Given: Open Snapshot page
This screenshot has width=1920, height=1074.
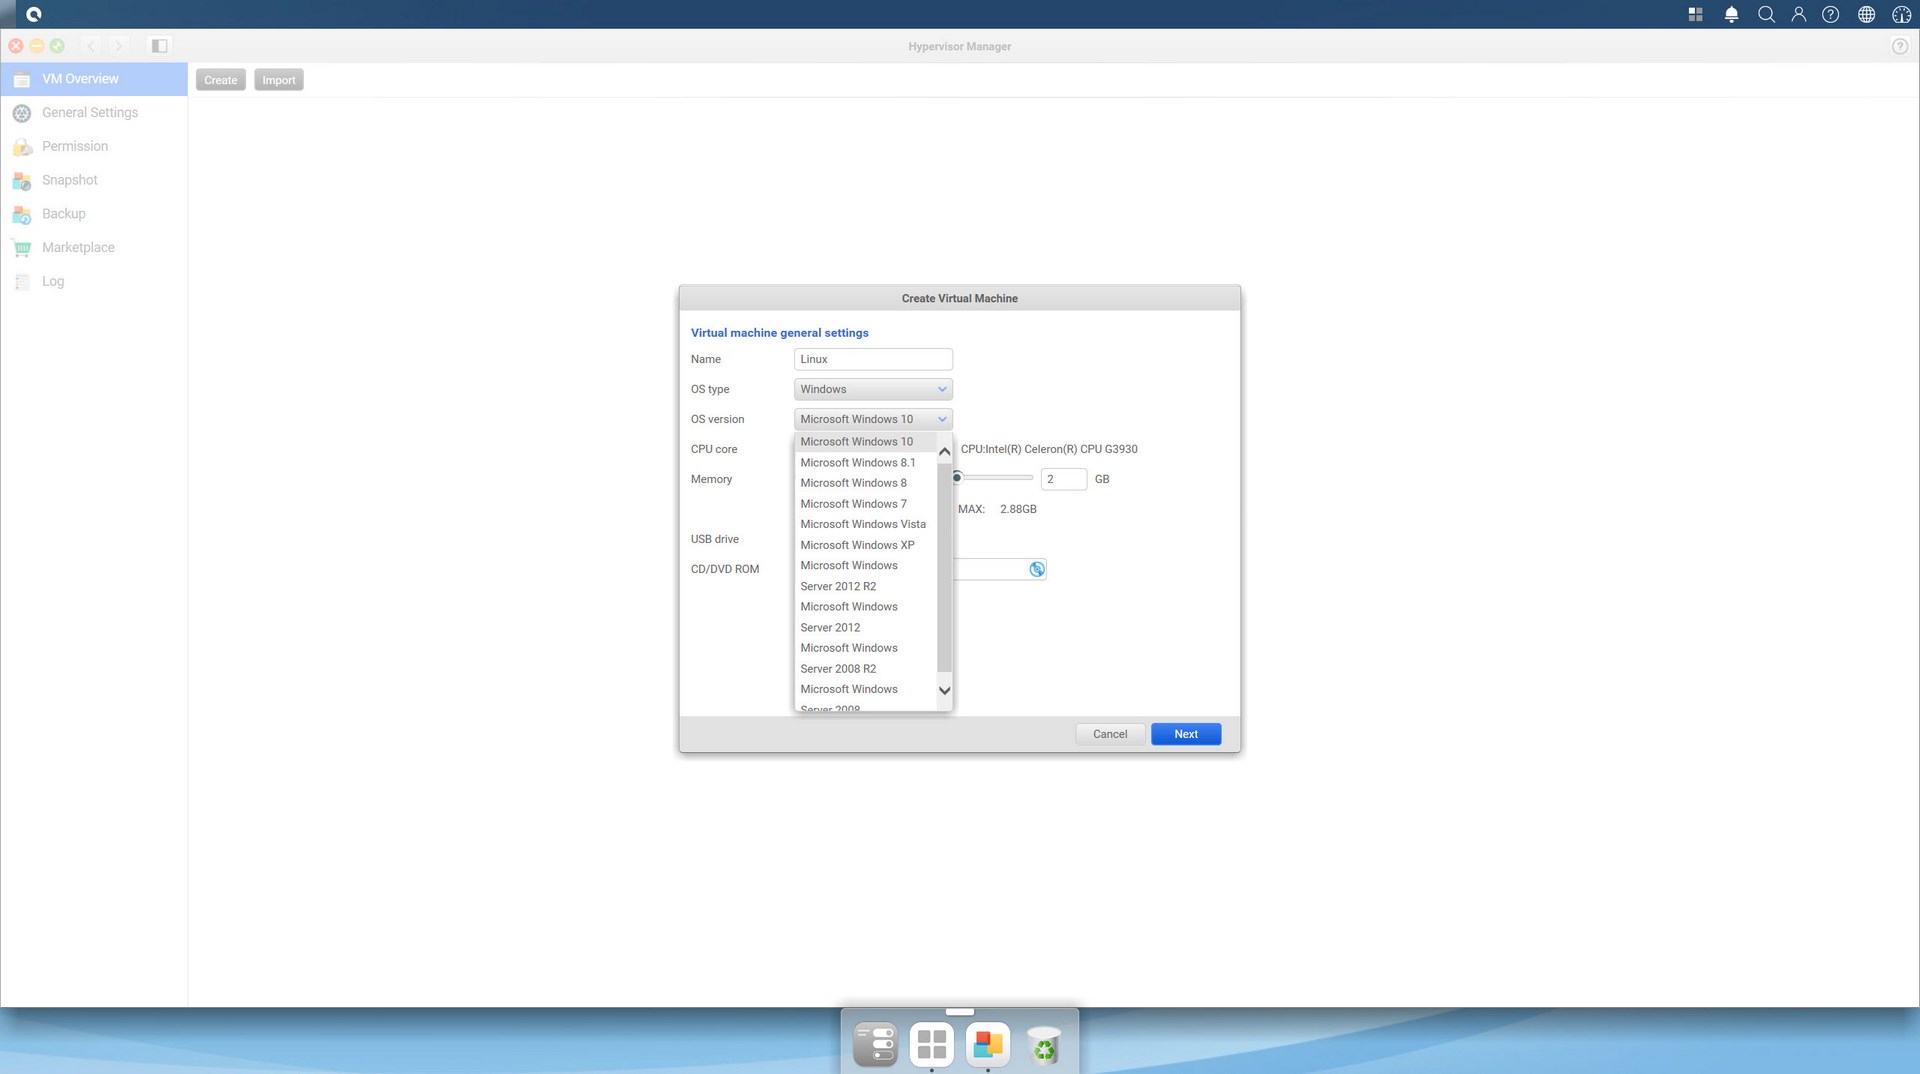Looking at the screenshot, I should click(94, 180).
